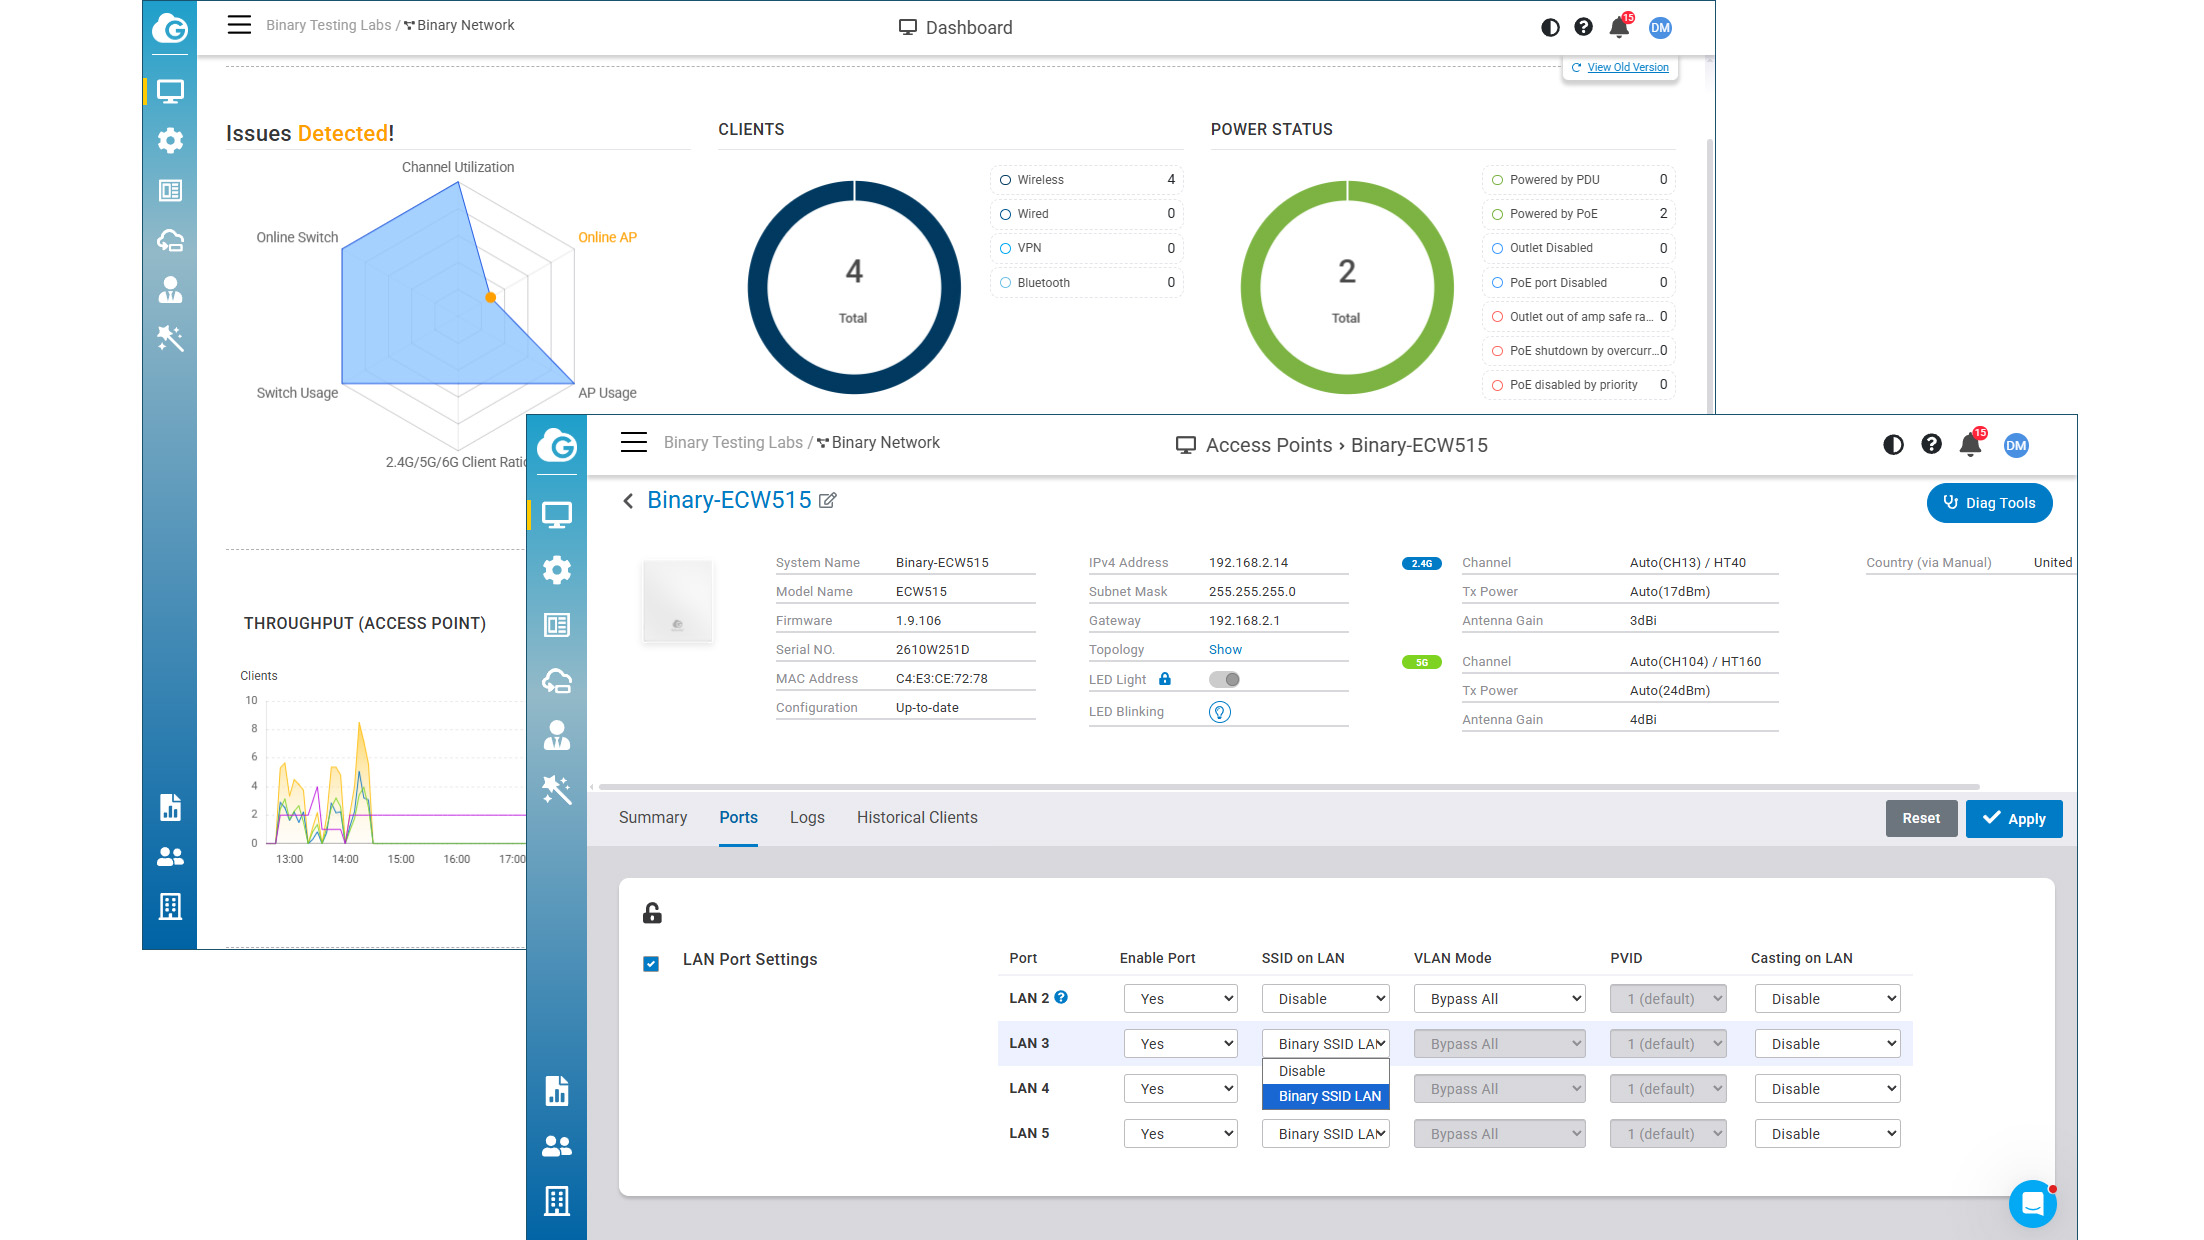Click the Topology Show link
Screen dimensions: 2204x1240
(1225, 650)
